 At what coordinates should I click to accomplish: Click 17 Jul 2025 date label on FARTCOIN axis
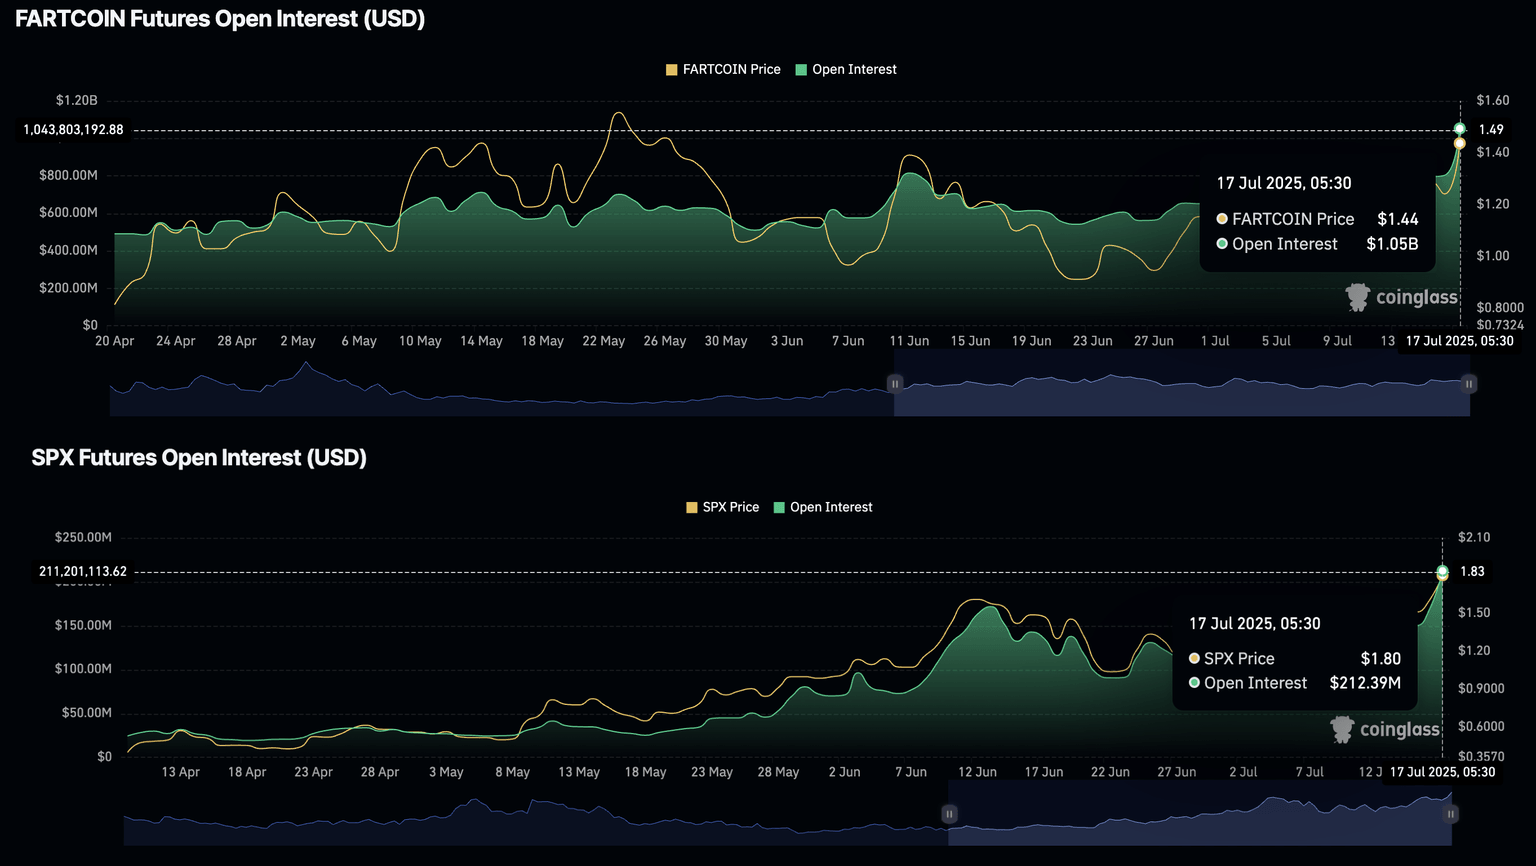click(1459, 341)
